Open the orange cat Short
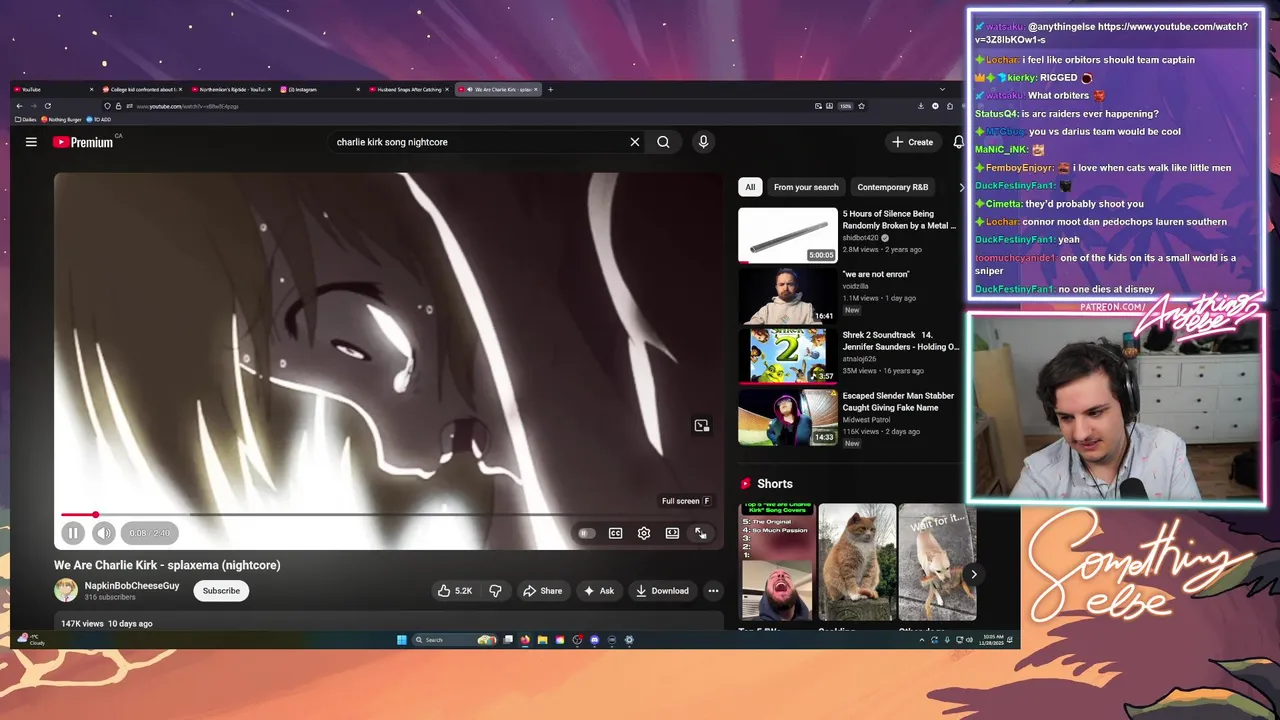1280x720 pixels. (857, 562)
